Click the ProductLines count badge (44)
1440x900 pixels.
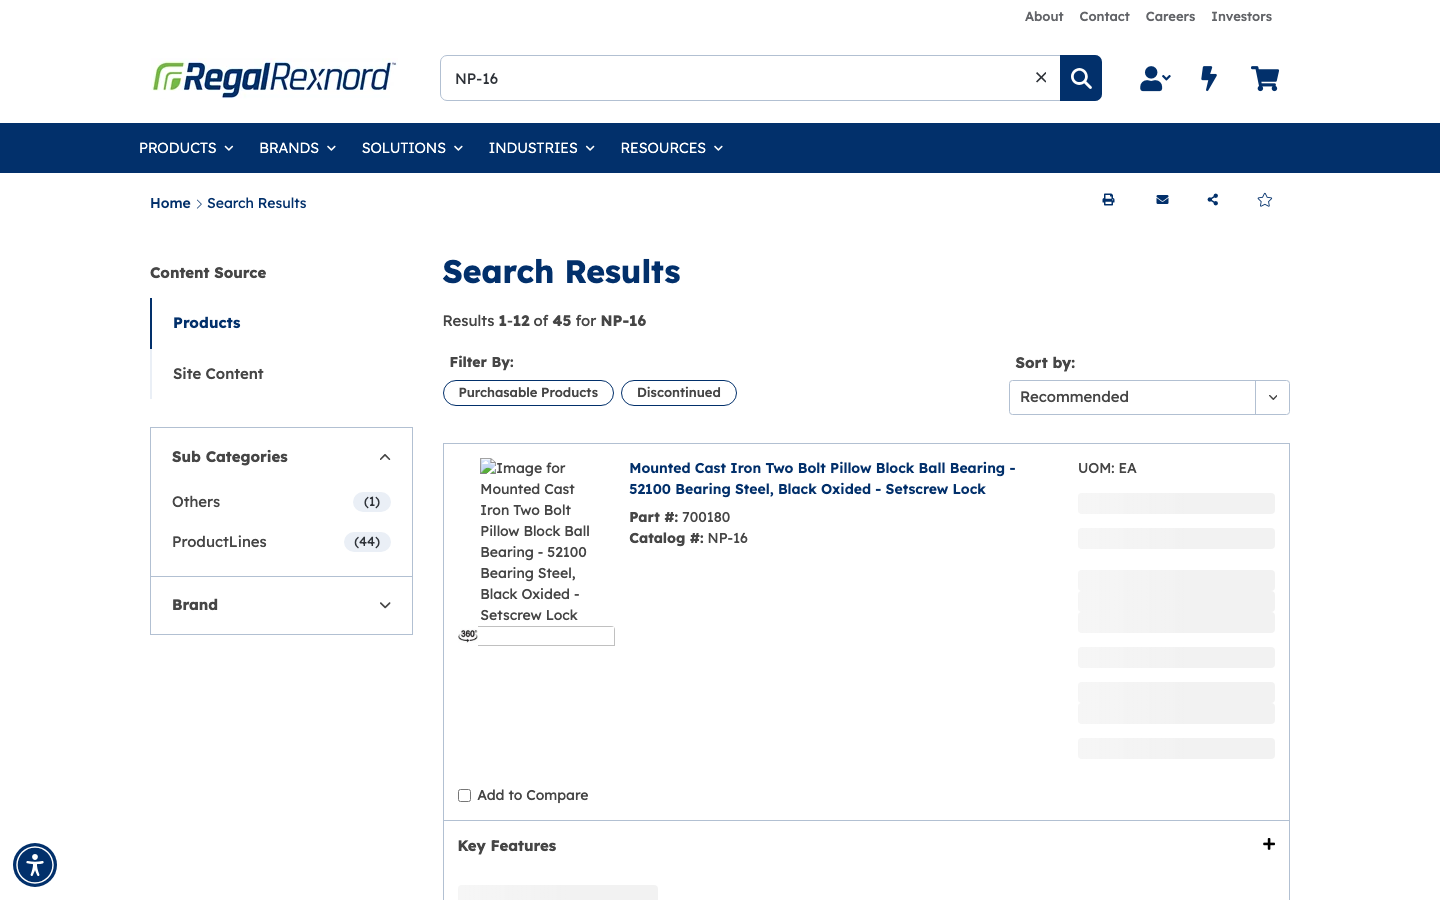click(x=367, y=542)
